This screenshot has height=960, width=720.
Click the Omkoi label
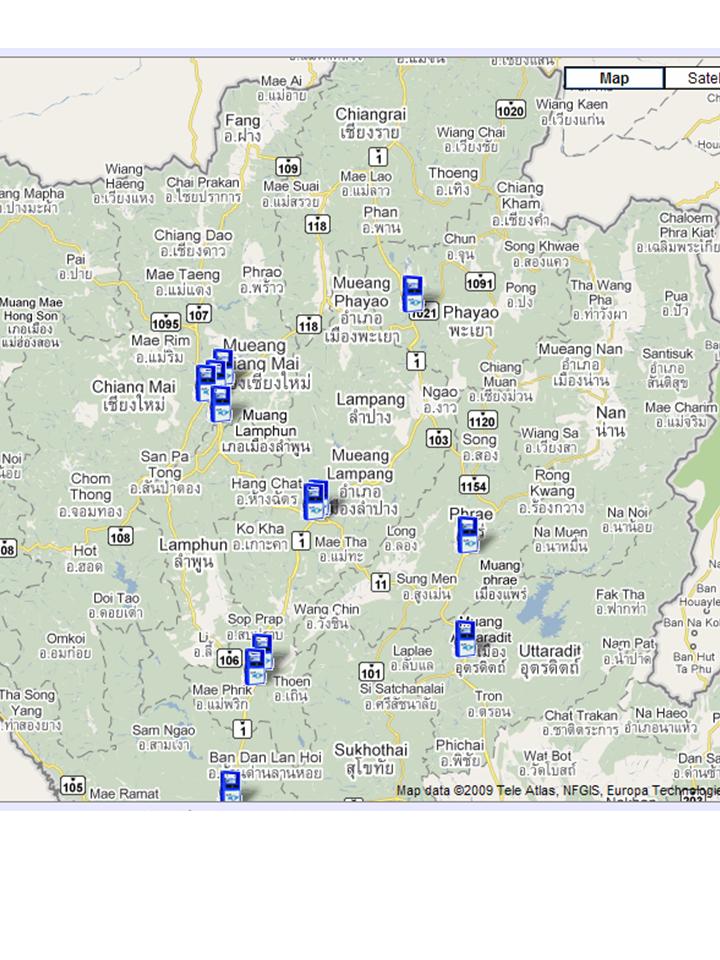(66, 646)
